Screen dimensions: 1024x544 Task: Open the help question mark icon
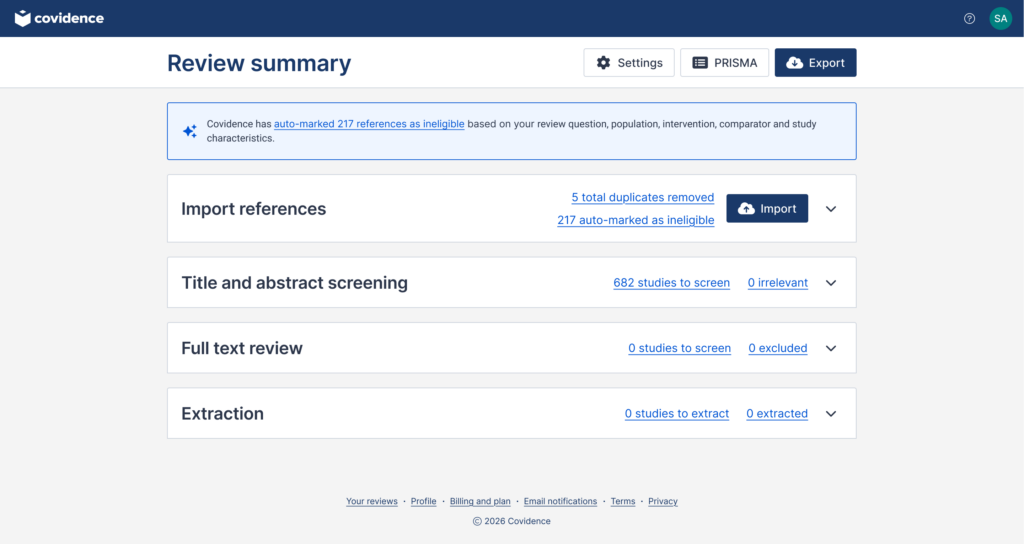[969, 18]
